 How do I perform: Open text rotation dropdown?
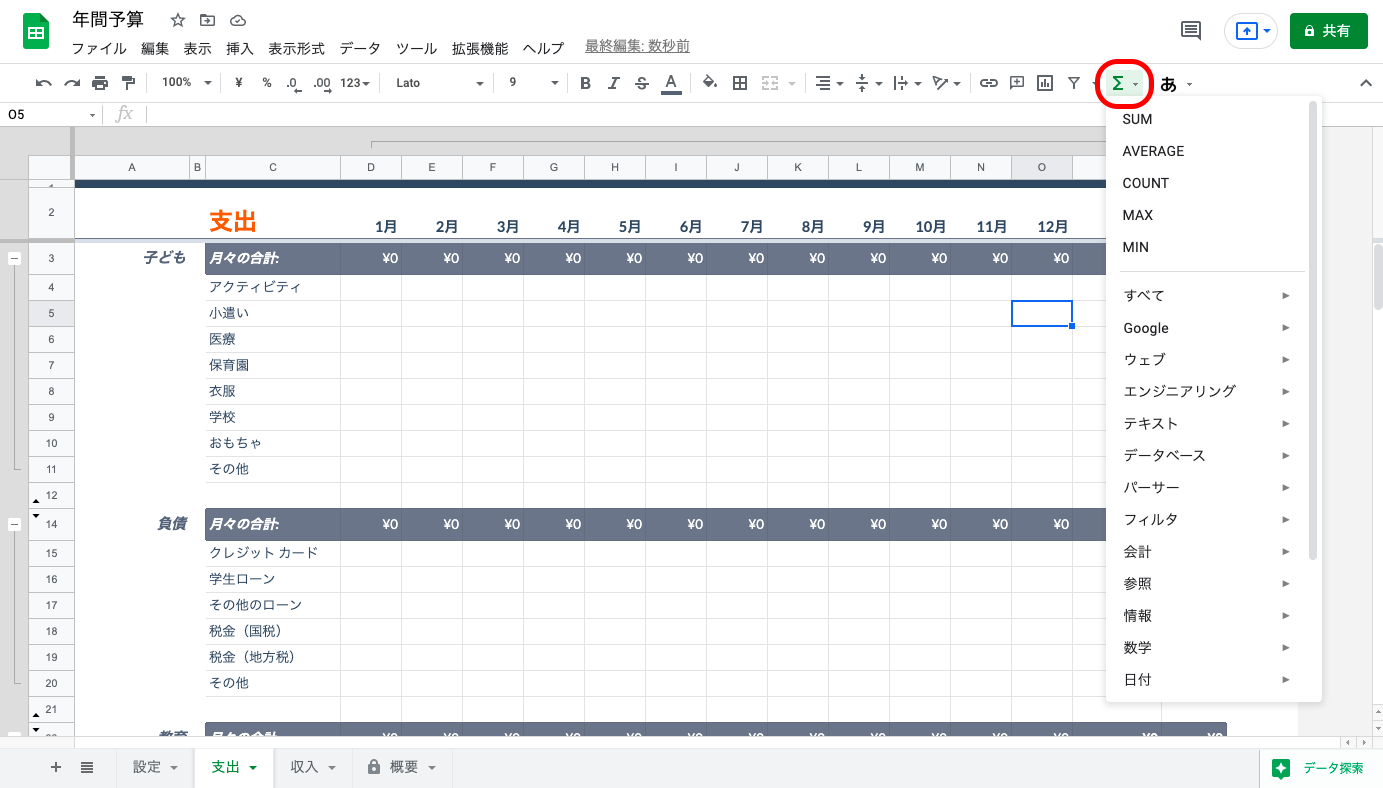point(947,83)
